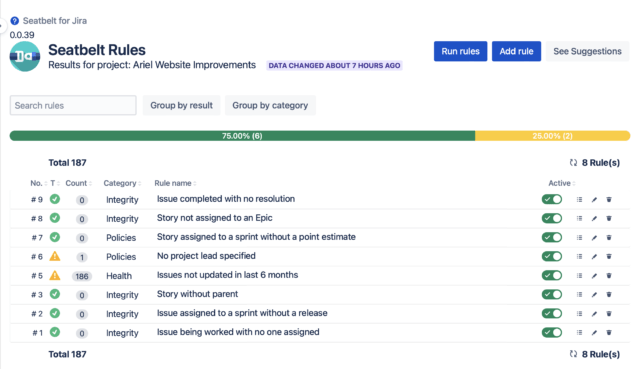
Task: Delete the sprint without a point estimate rule
Action: coord(609,238)
